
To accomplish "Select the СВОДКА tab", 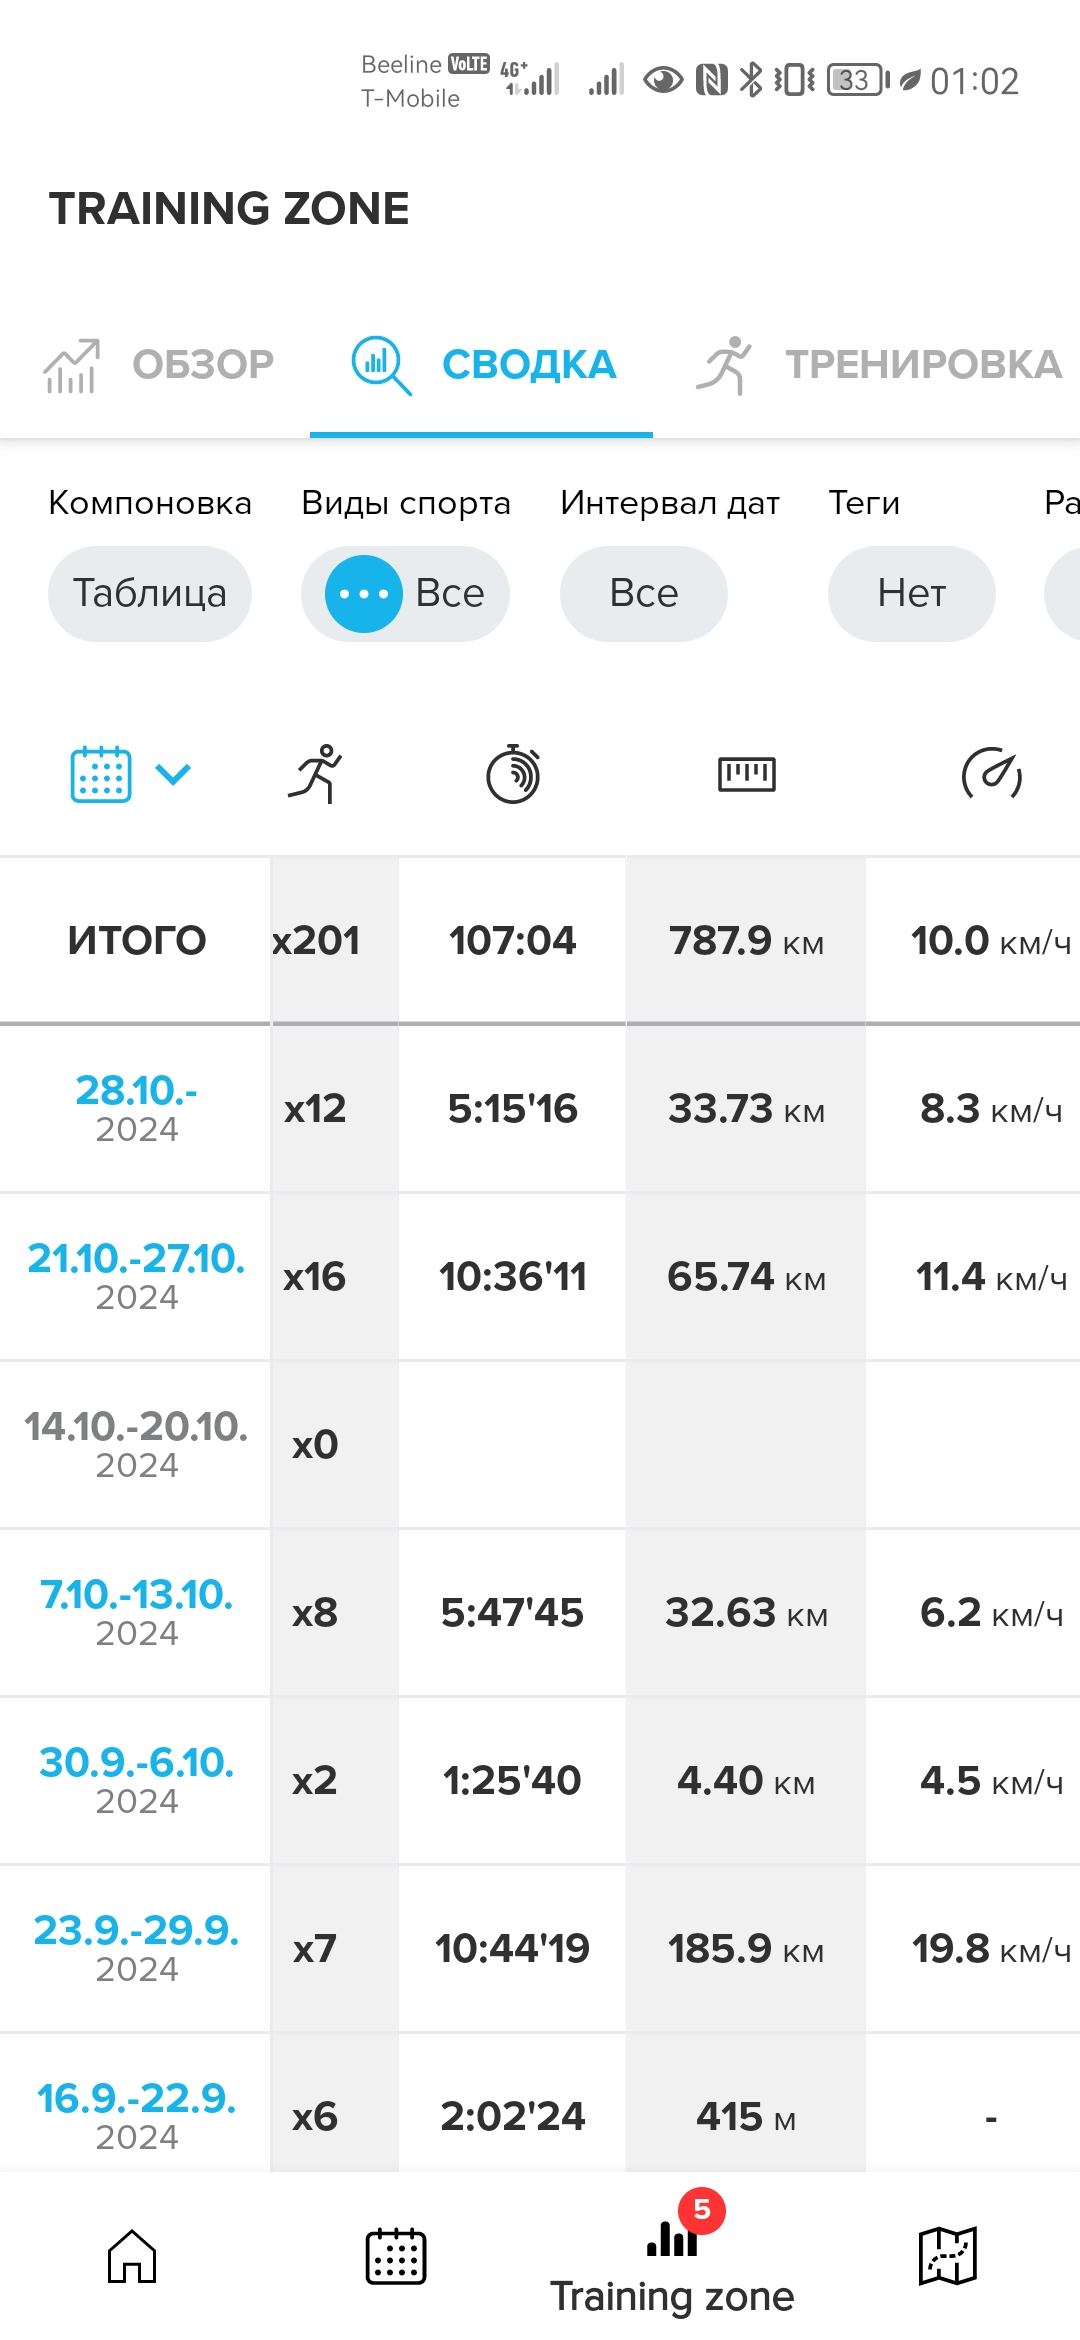I will pos(483,365).
